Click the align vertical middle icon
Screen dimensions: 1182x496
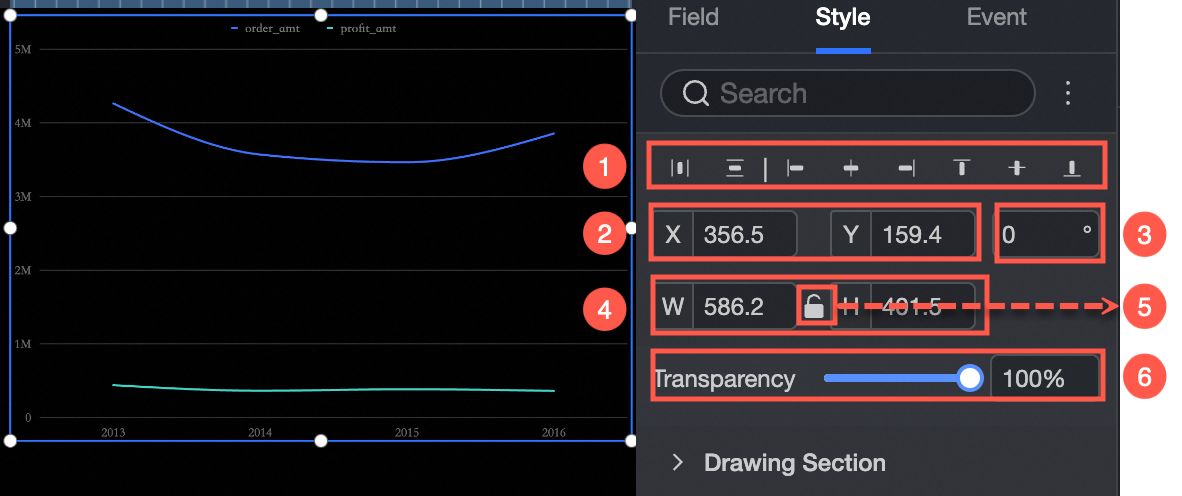pos(1017,168)
